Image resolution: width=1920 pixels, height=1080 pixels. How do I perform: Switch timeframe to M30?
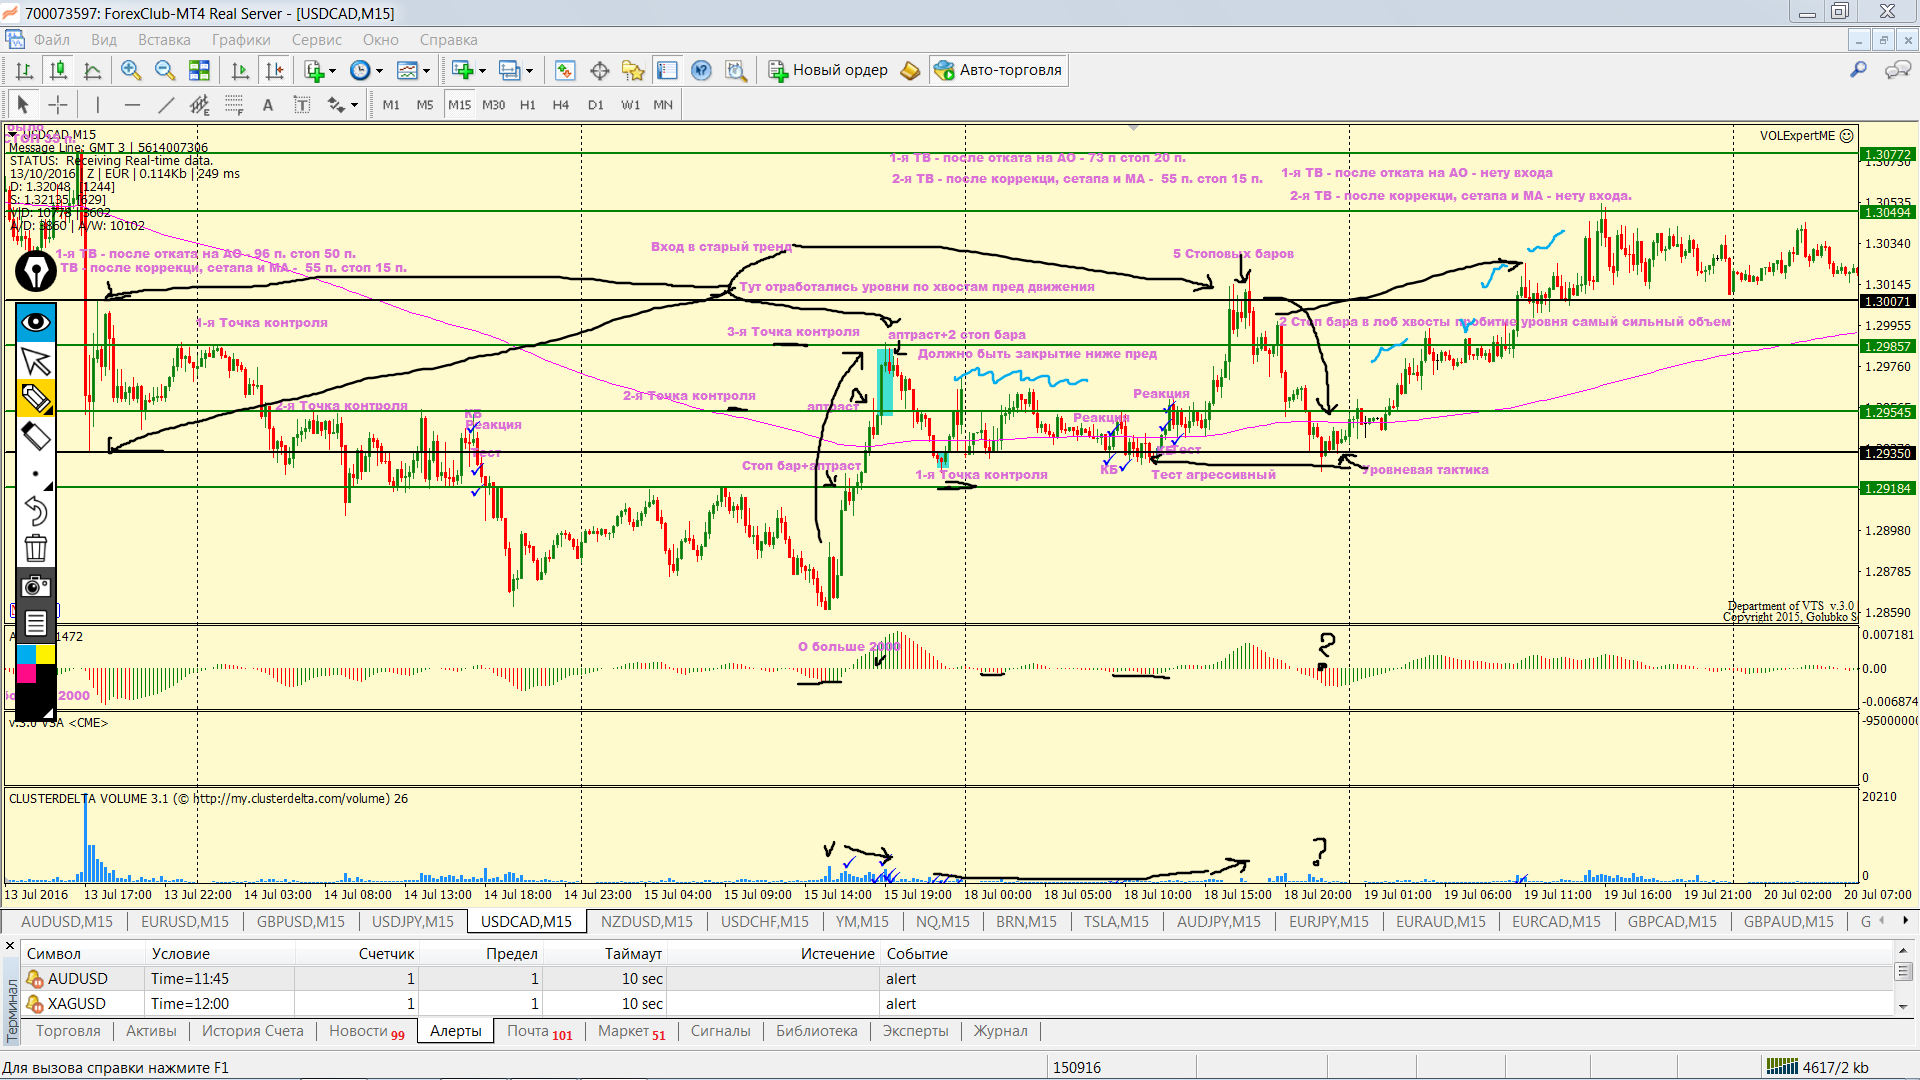click(x=494, y=105)
